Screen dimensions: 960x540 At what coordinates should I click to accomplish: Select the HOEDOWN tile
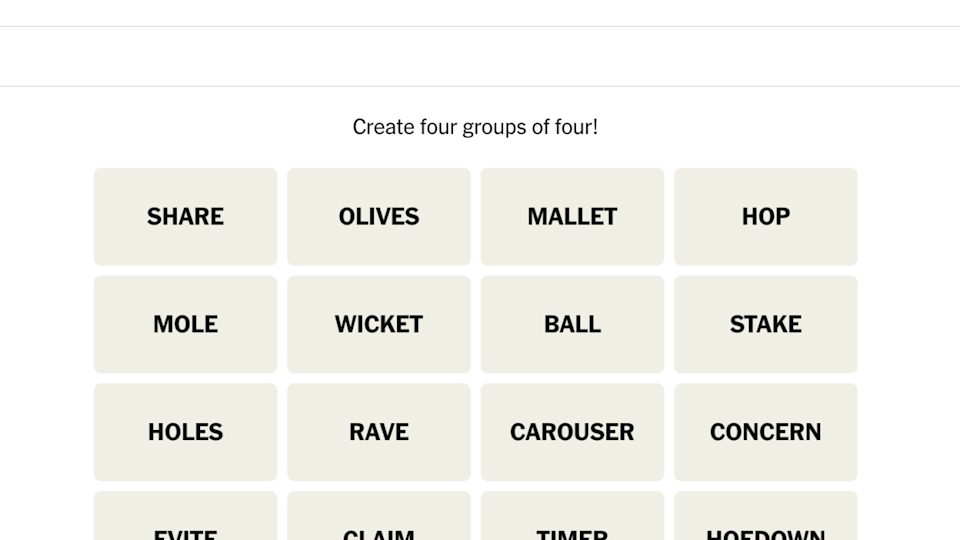point(766,518)
